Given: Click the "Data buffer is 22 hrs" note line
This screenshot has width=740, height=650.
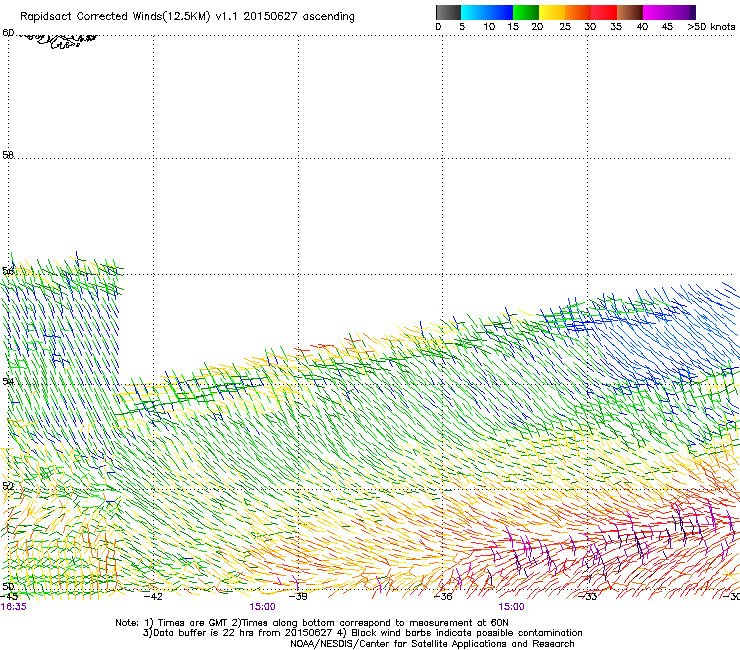Looking at the screenshot, I should (x=362, y=633).
